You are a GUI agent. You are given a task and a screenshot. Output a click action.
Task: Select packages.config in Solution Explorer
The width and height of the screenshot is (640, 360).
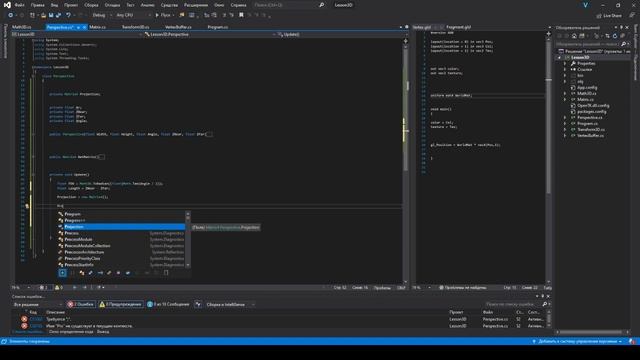[x=591, y=111]
